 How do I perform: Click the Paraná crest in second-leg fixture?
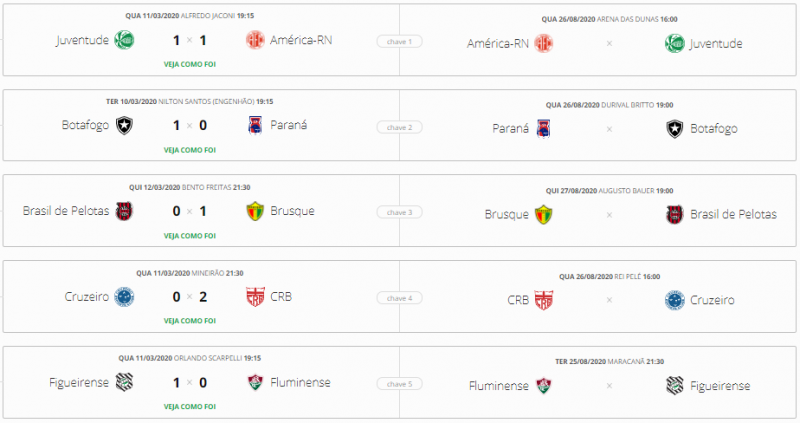point(544,128)
